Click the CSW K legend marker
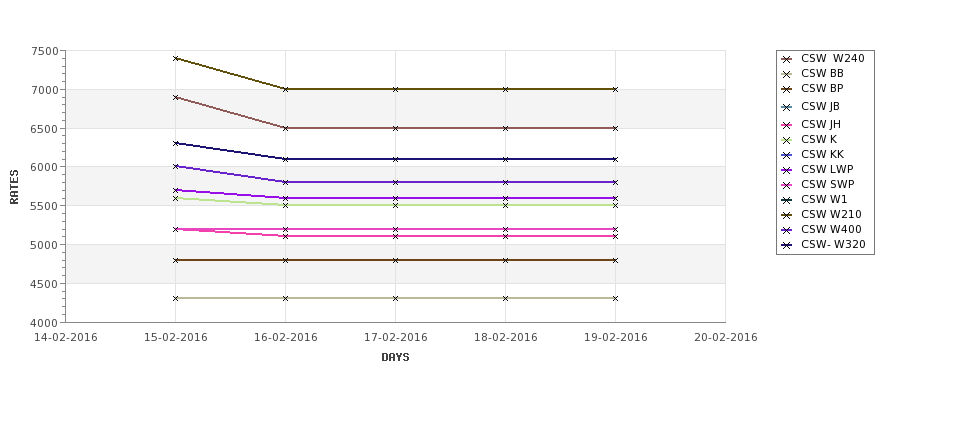This screenshot has height=429, width=975. click(x=787, y=140)
